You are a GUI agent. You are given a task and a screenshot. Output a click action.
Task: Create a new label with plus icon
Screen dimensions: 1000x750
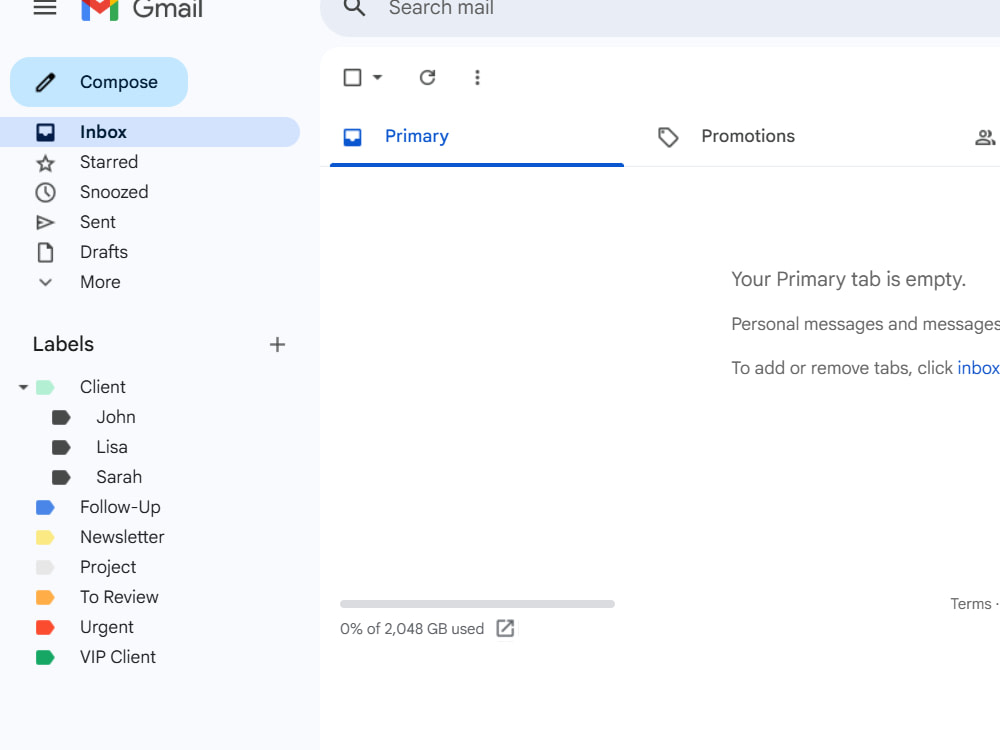click(x=277, y=344)
